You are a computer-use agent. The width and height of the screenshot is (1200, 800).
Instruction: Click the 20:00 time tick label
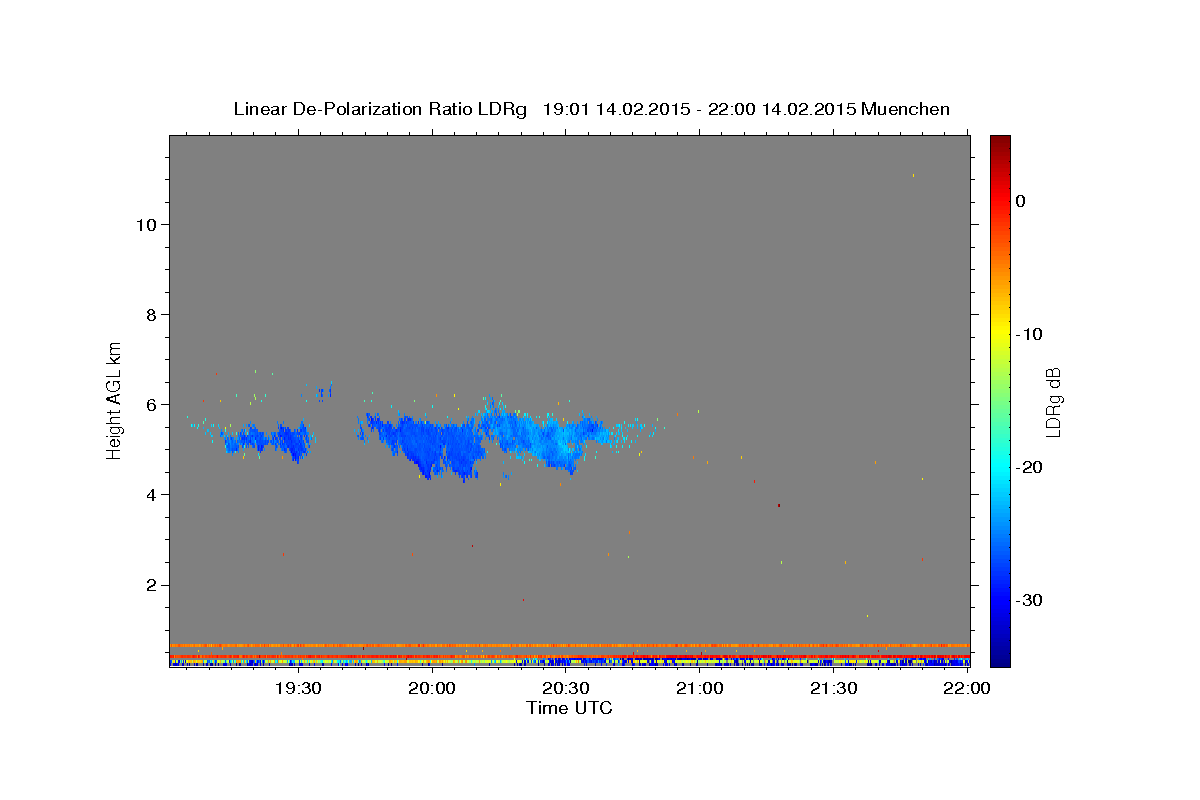432,688
